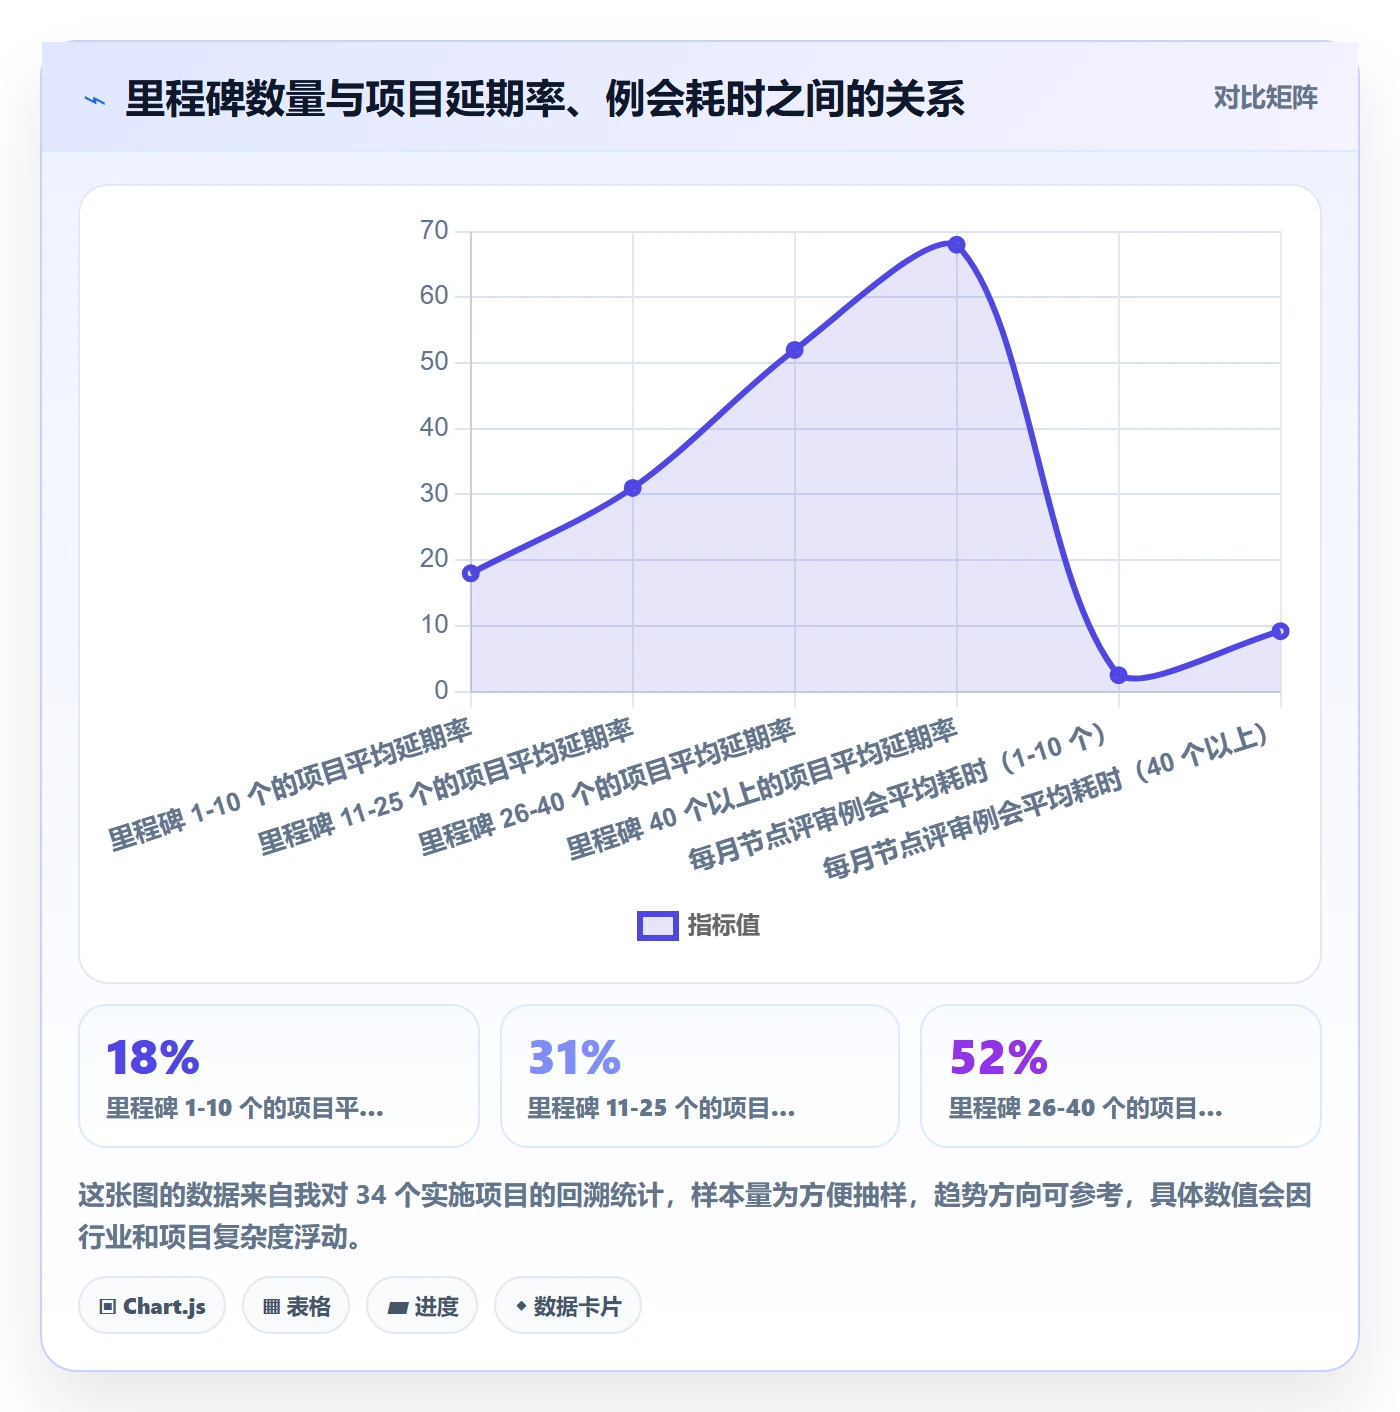Image resolution: width=1400 pixels, height=1412 pixels.
Task: Click the grid icon in the 表格 chip
Action: [271, 1307]
